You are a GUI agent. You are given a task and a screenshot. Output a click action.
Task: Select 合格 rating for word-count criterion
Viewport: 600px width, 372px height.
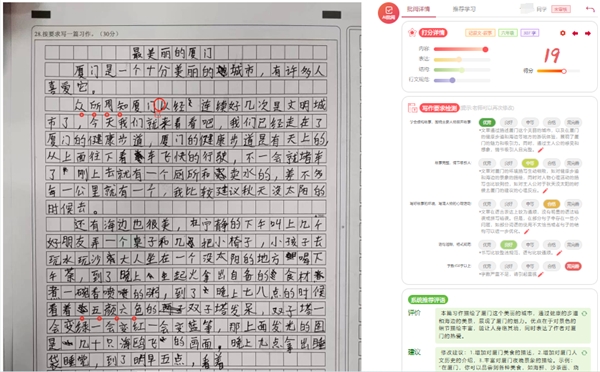tap(551, 266)
